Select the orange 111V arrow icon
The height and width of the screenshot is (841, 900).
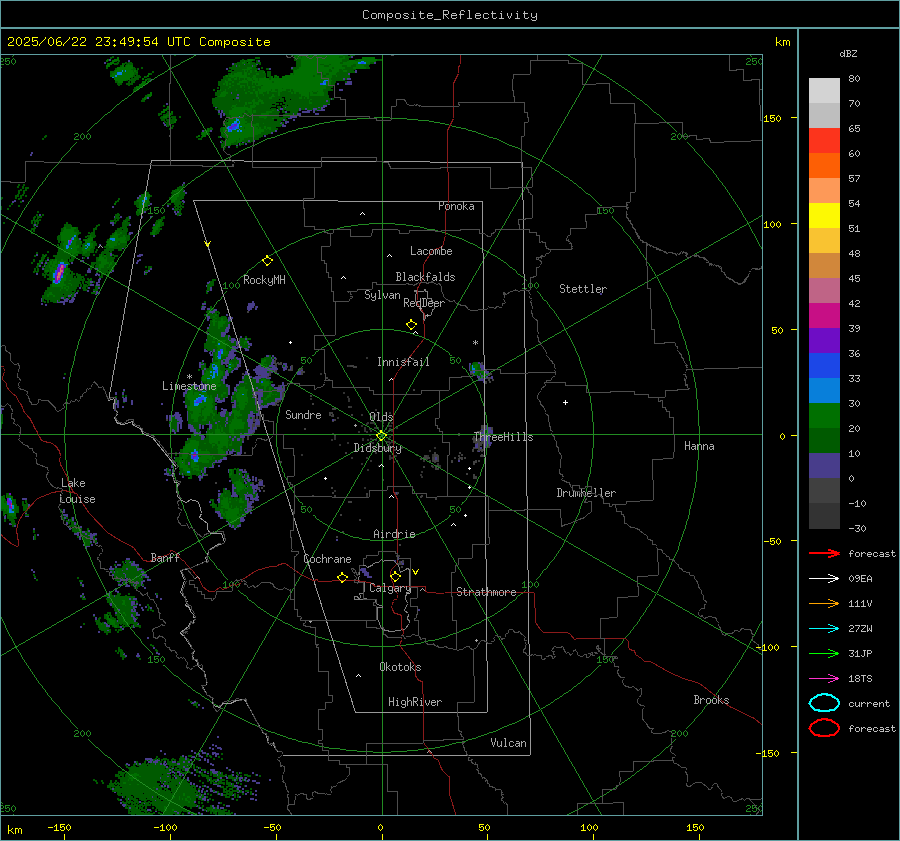[824, 603]
